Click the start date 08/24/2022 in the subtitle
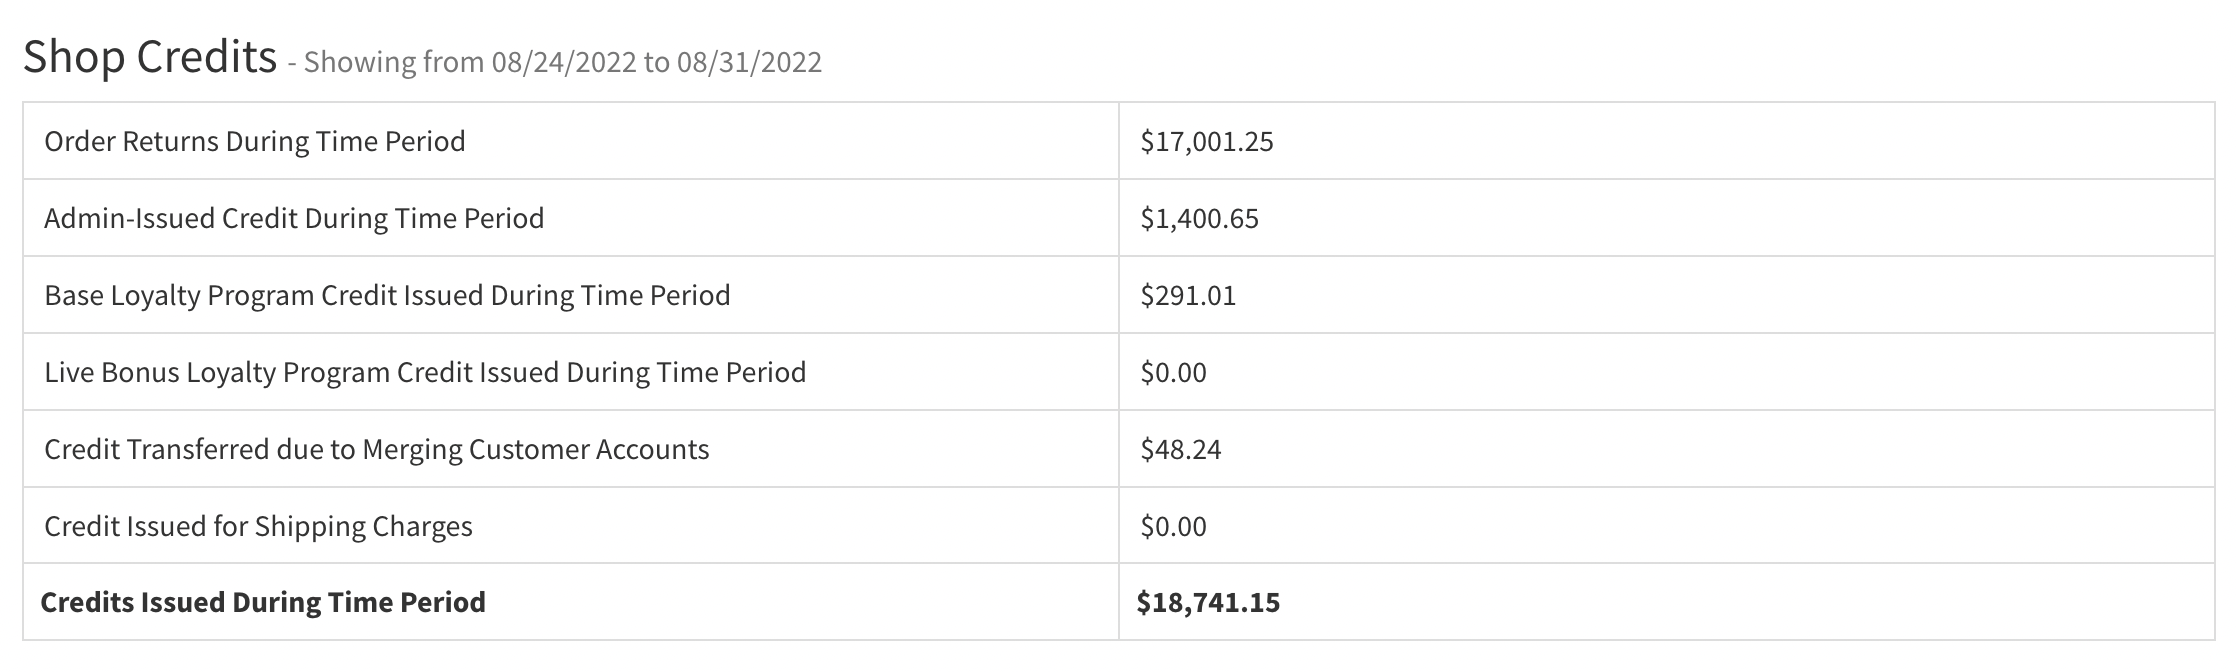This screenshot has width=2236, height=672. (x=563, y=62)
